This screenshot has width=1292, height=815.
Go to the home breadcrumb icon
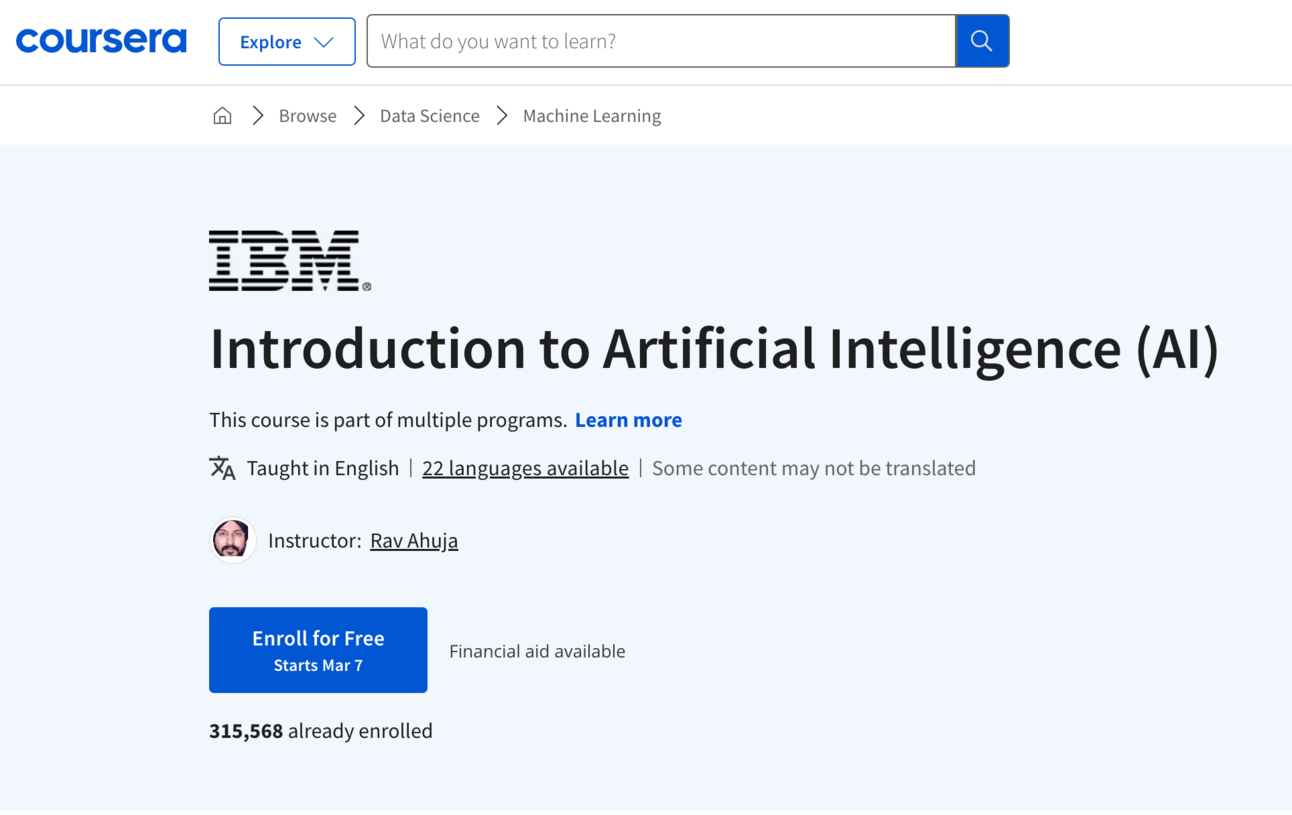point(222,116)
